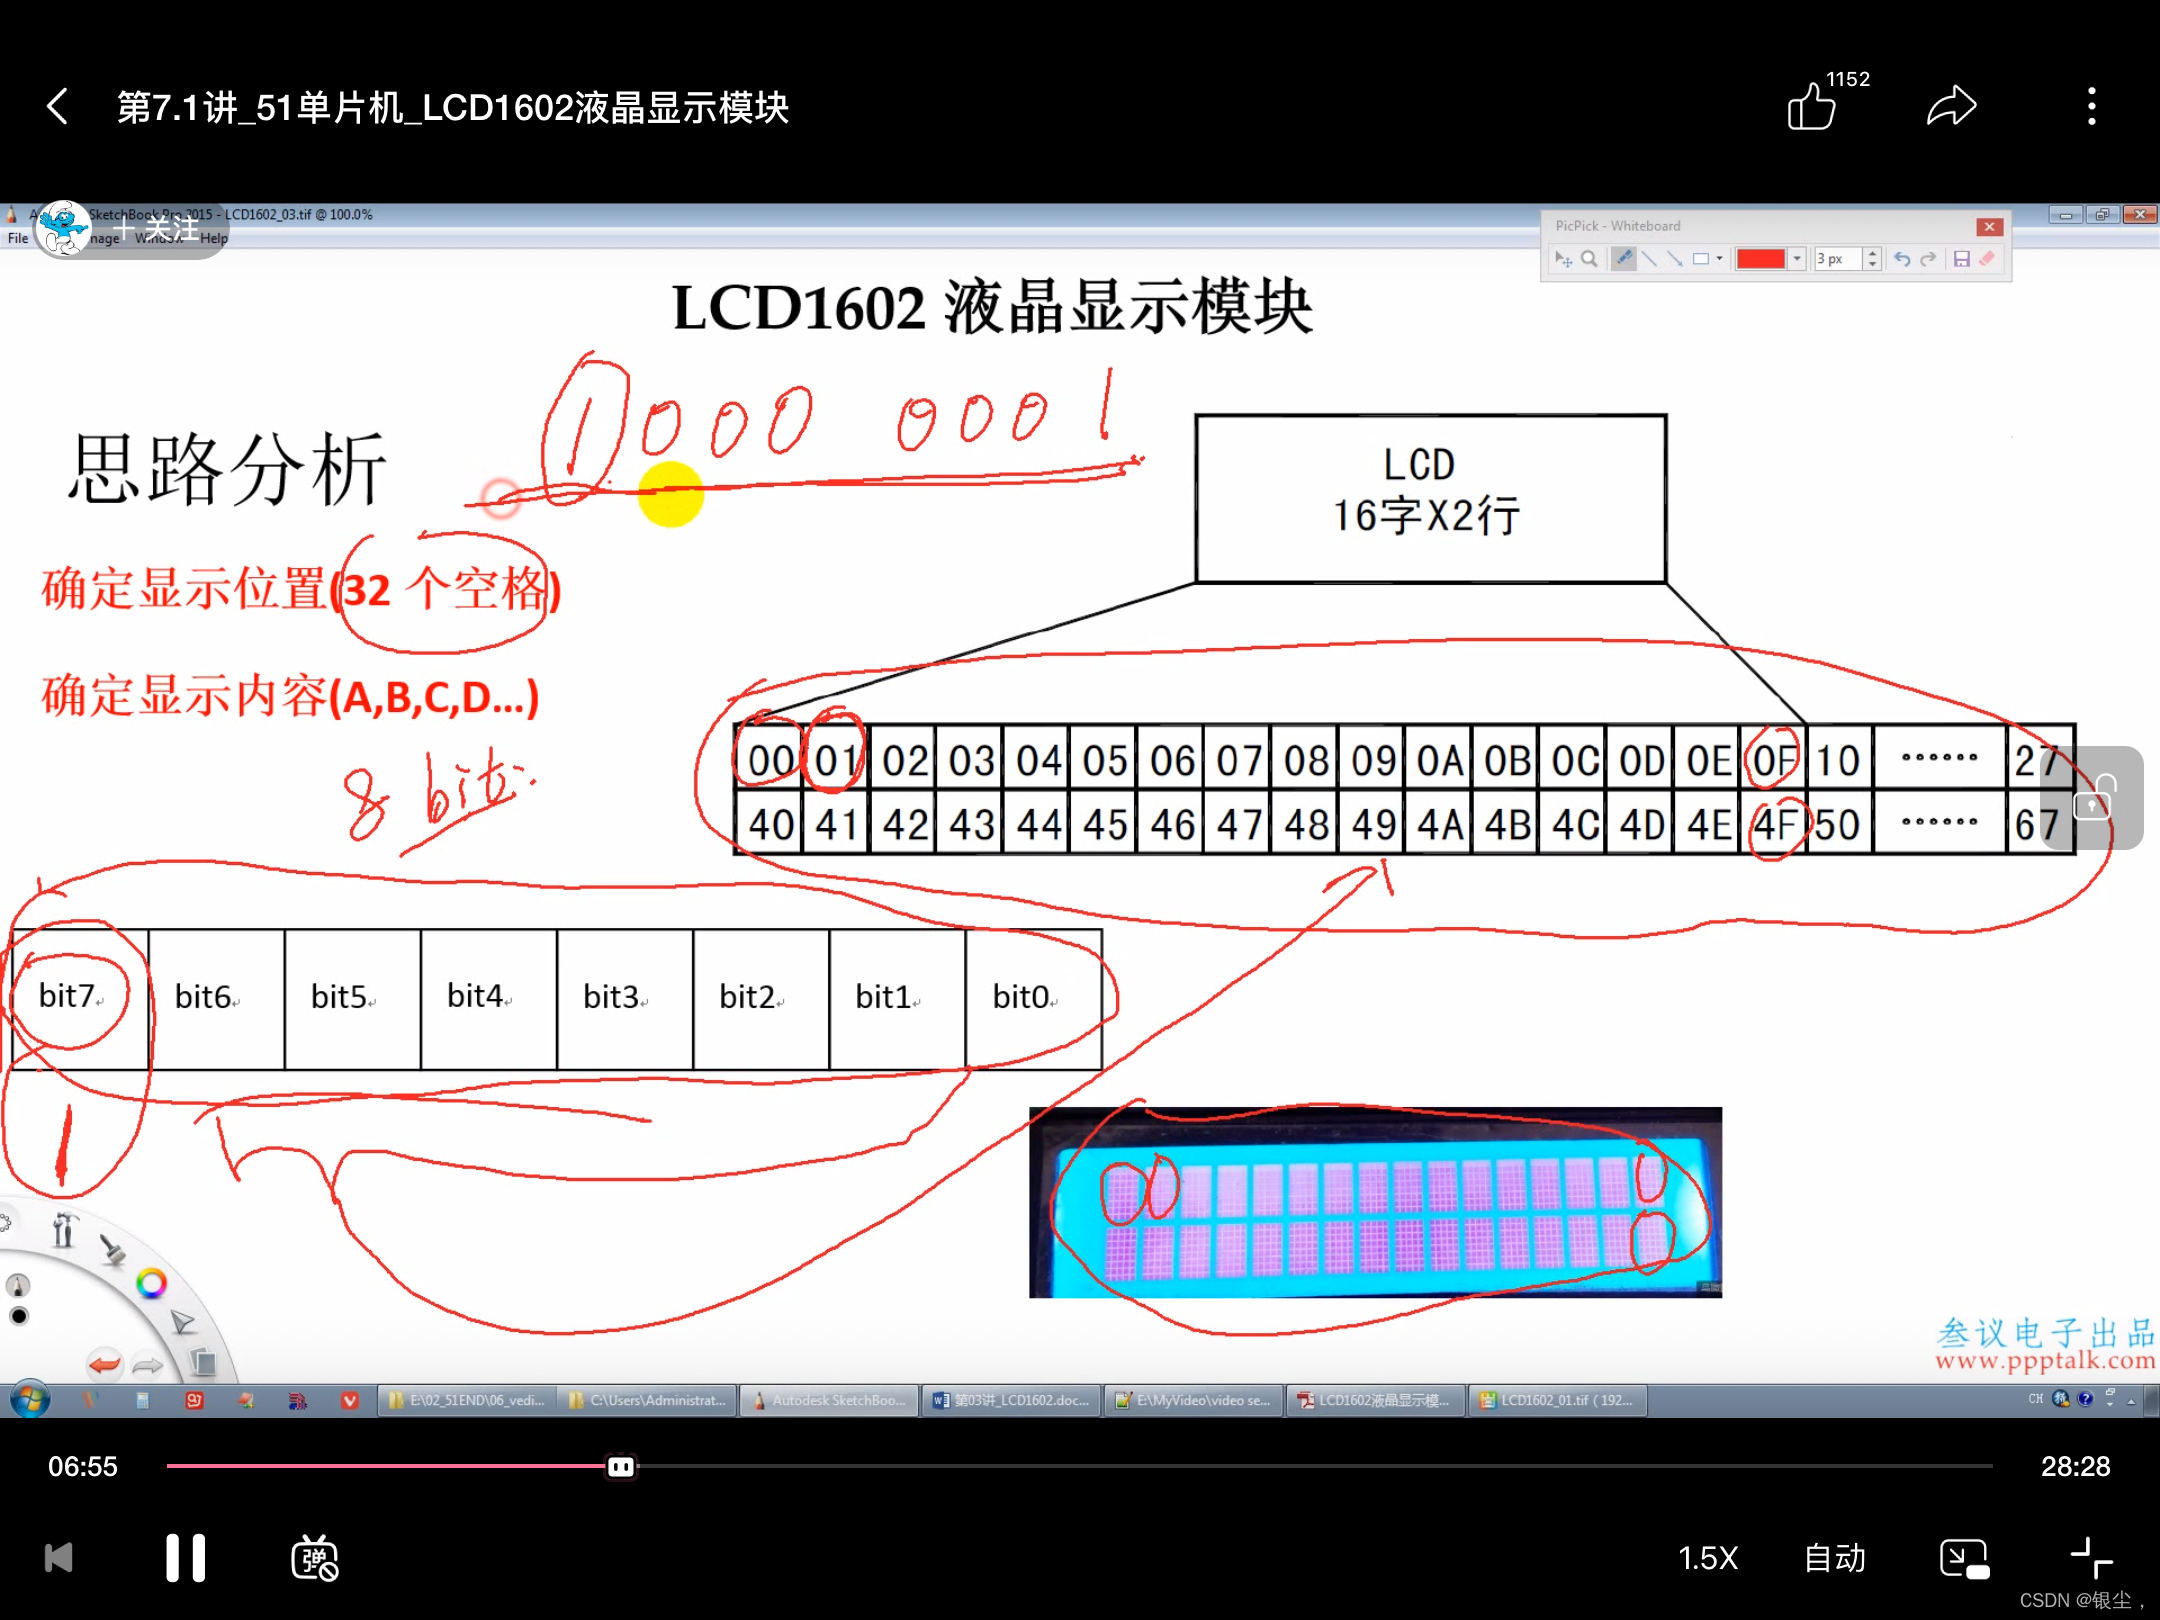Click the red pen color swatch
Screen dimensions: 2160x1620
click(1760, 259)
